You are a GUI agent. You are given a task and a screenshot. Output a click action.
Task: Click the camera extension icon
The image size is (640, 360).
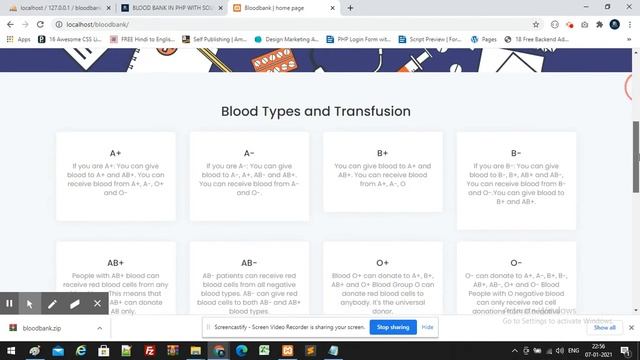[x=584, y=24]
